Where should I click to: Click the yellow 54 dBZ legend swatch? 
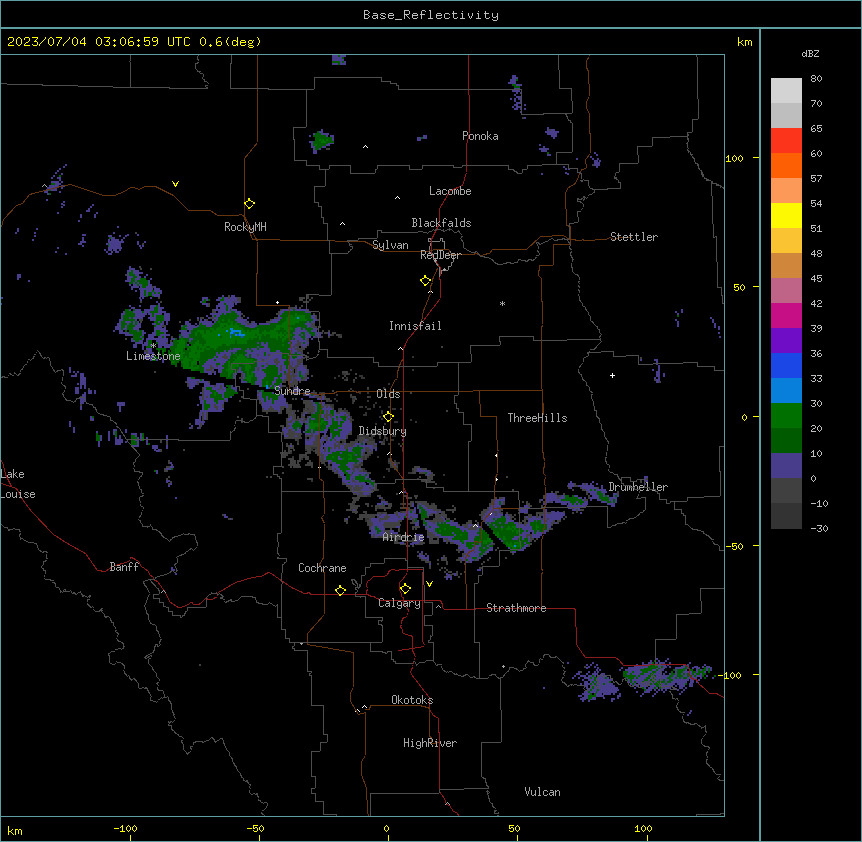[x=786, y=215]
